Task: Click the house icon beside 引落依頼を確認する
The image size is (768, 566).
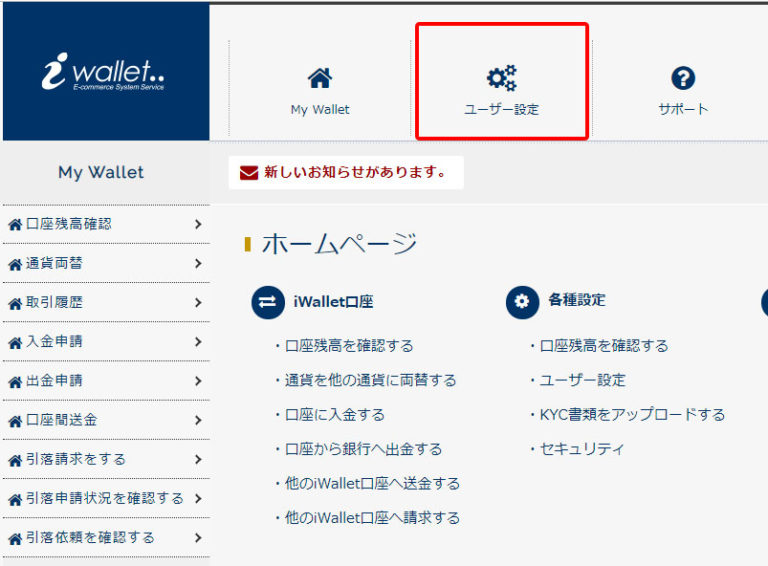Action: (15, 538)
